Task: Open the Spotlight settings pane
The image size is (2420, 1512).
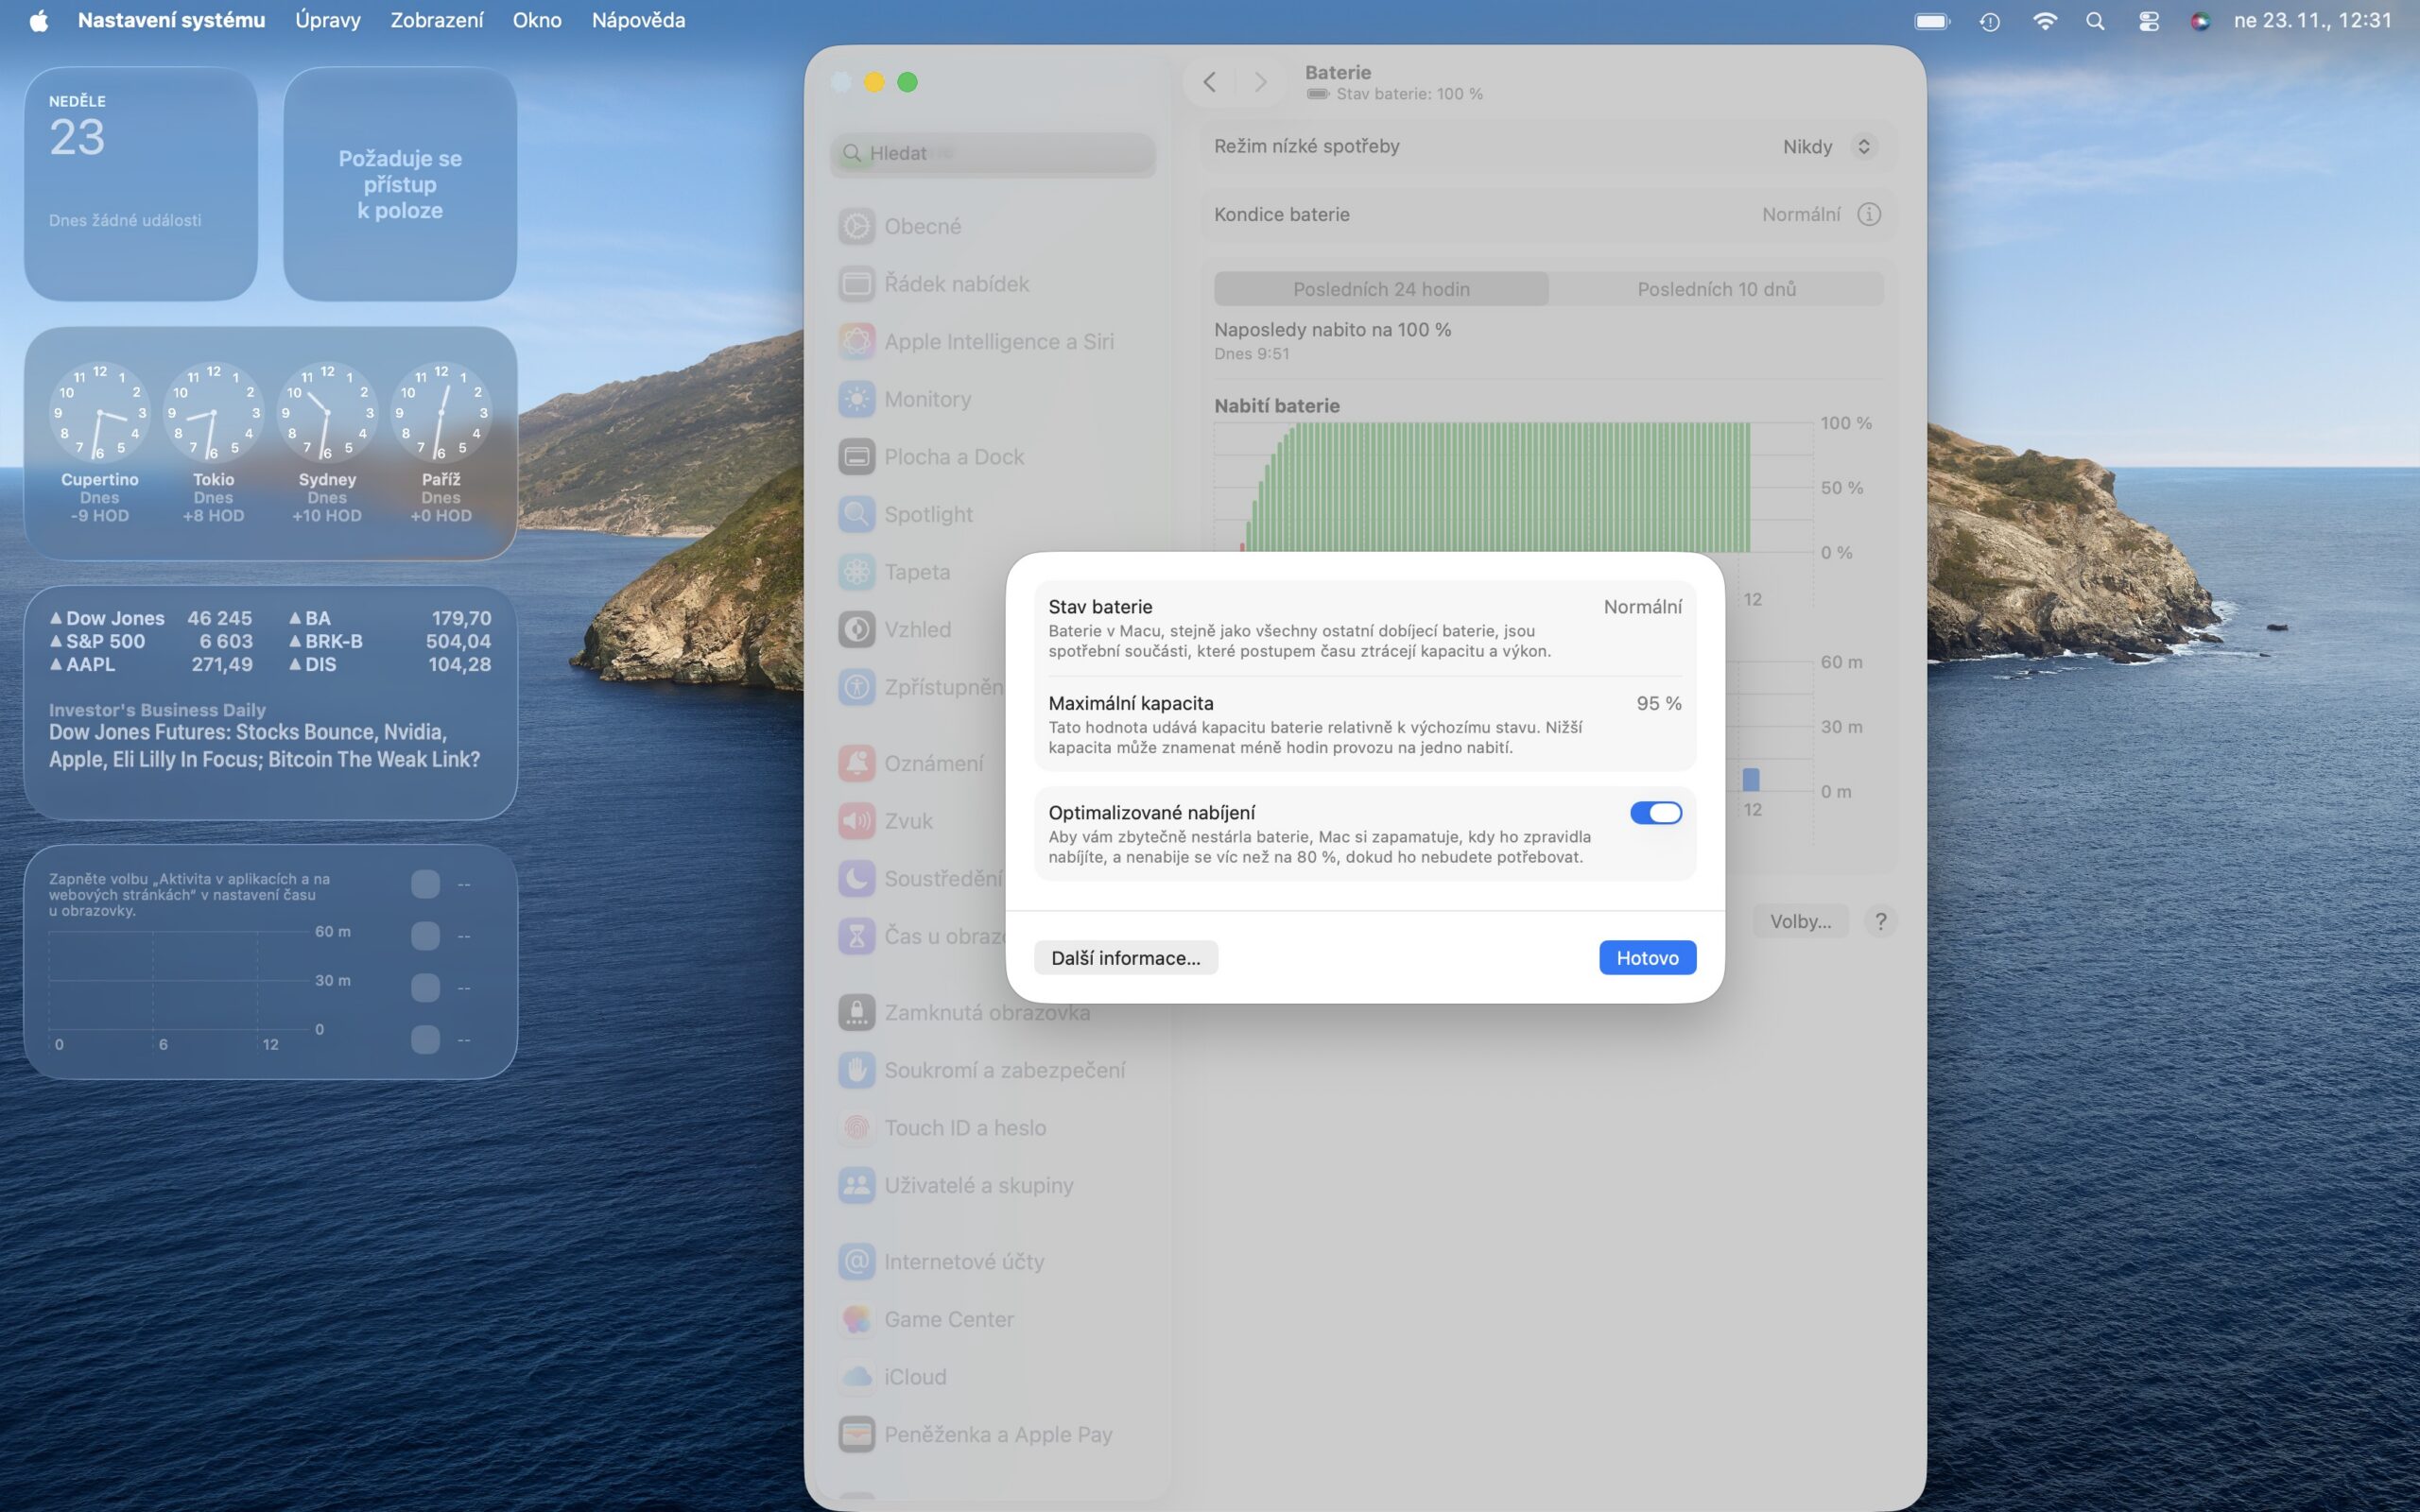Action: 927,514
